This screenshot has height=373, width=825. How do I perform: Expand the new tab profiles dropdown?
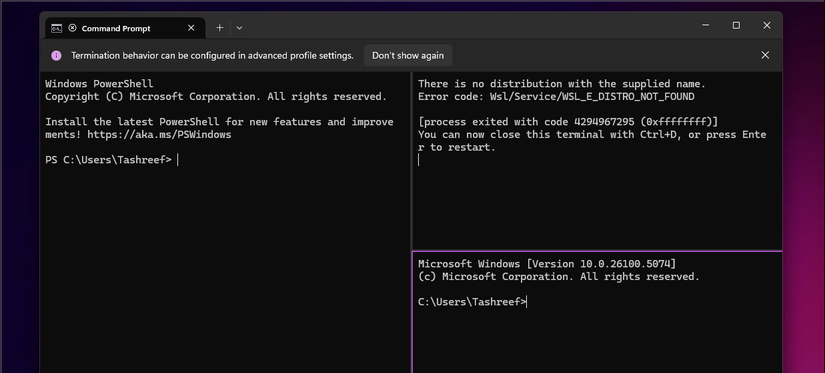click(x=239, y=28)
